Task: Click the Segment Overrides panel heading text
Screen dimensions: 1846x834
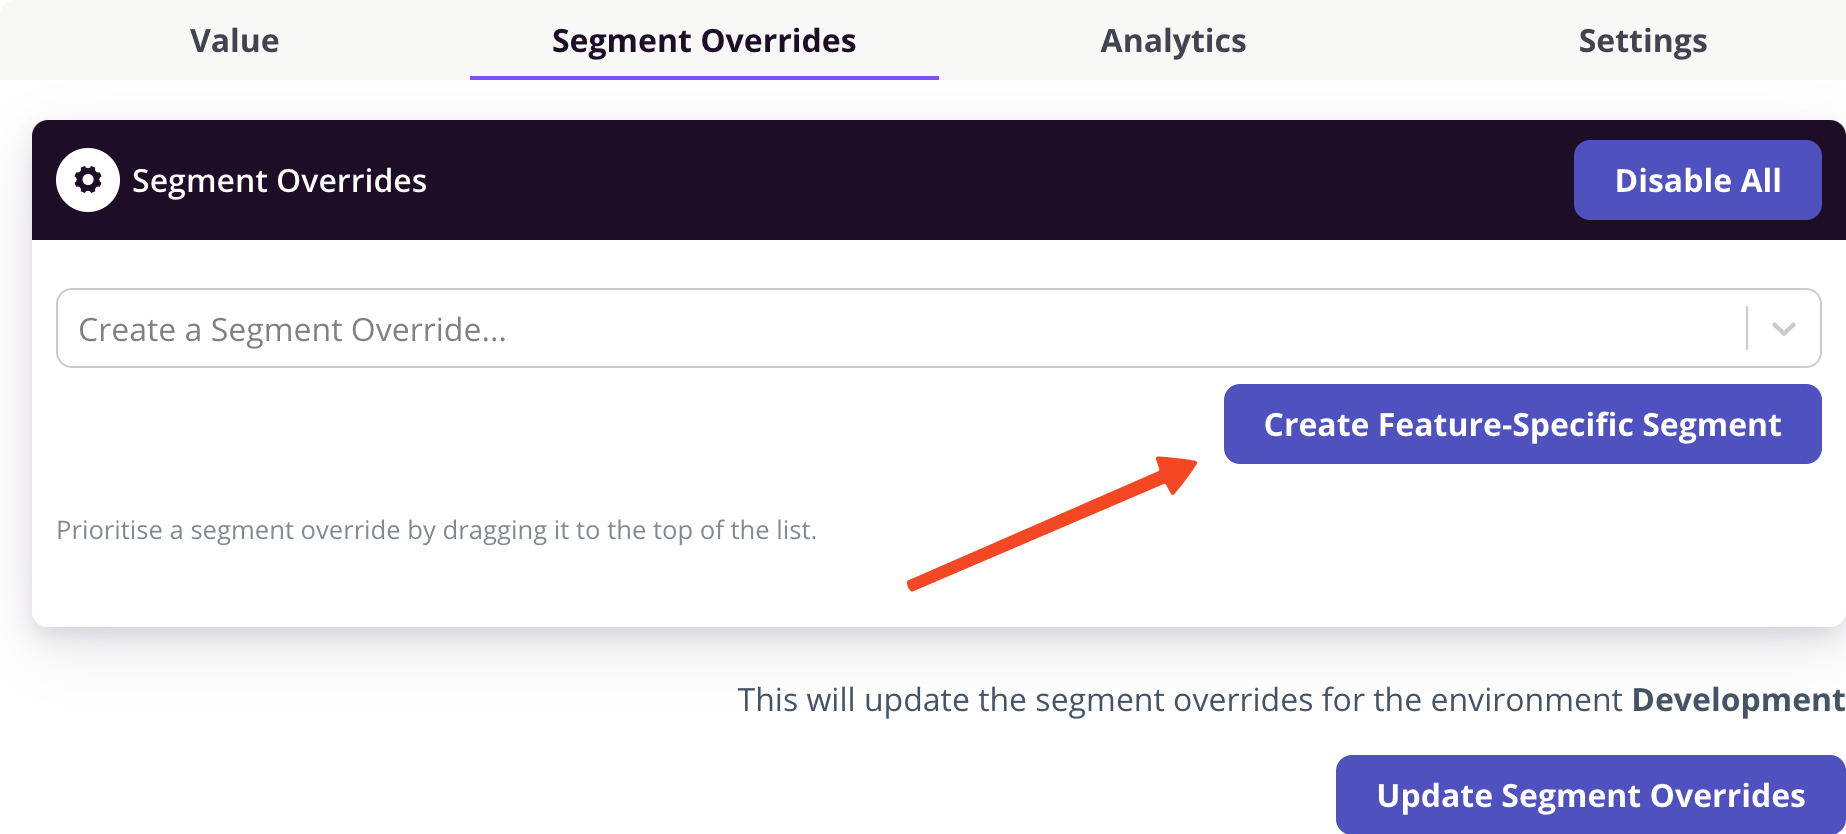Action: coord(279,181)
